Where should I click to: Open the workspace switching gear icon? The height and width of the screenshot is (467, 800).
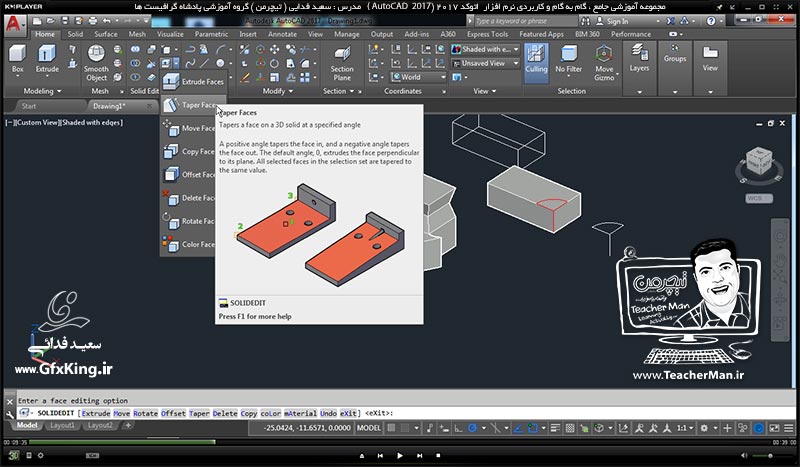(706, 428)
